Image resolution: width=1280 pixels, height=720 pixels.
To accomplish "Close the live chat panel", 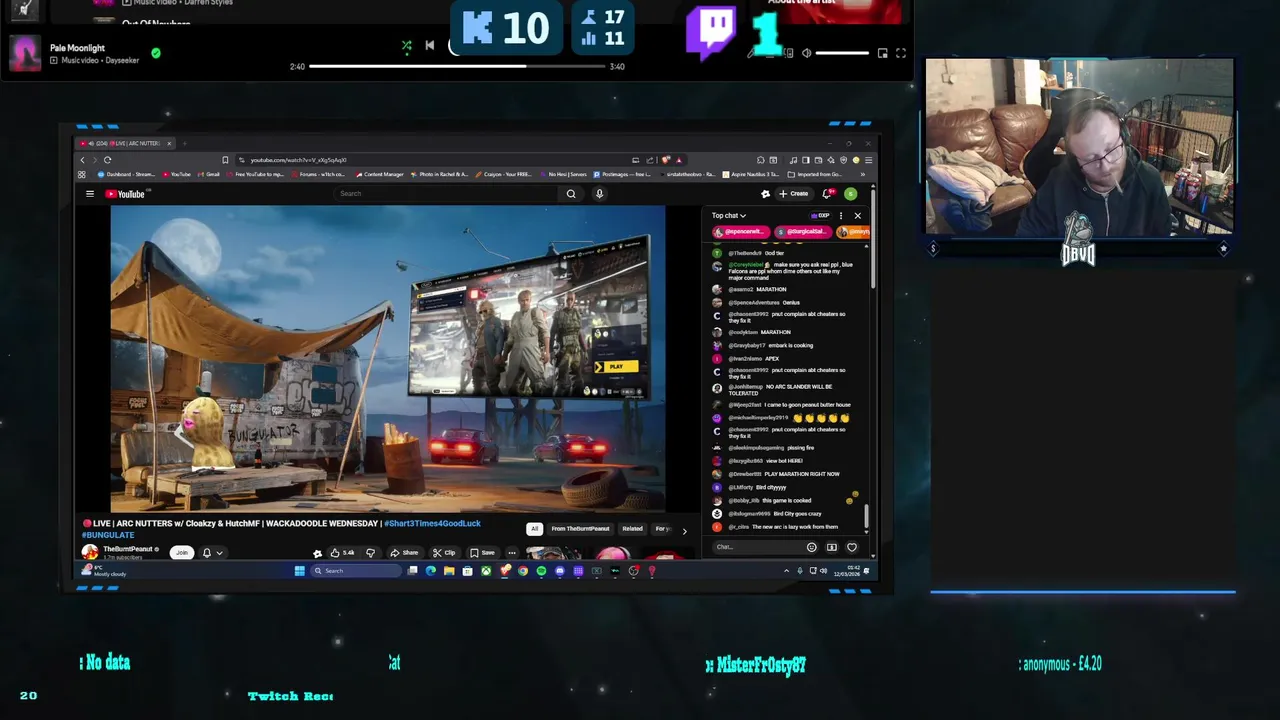I will [857, 215].
